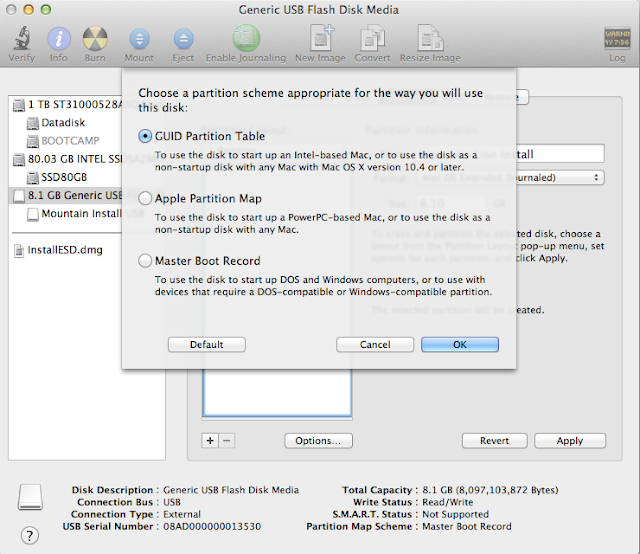Click the Eject toolbar icon
The image size is (640, 554).
183,39
